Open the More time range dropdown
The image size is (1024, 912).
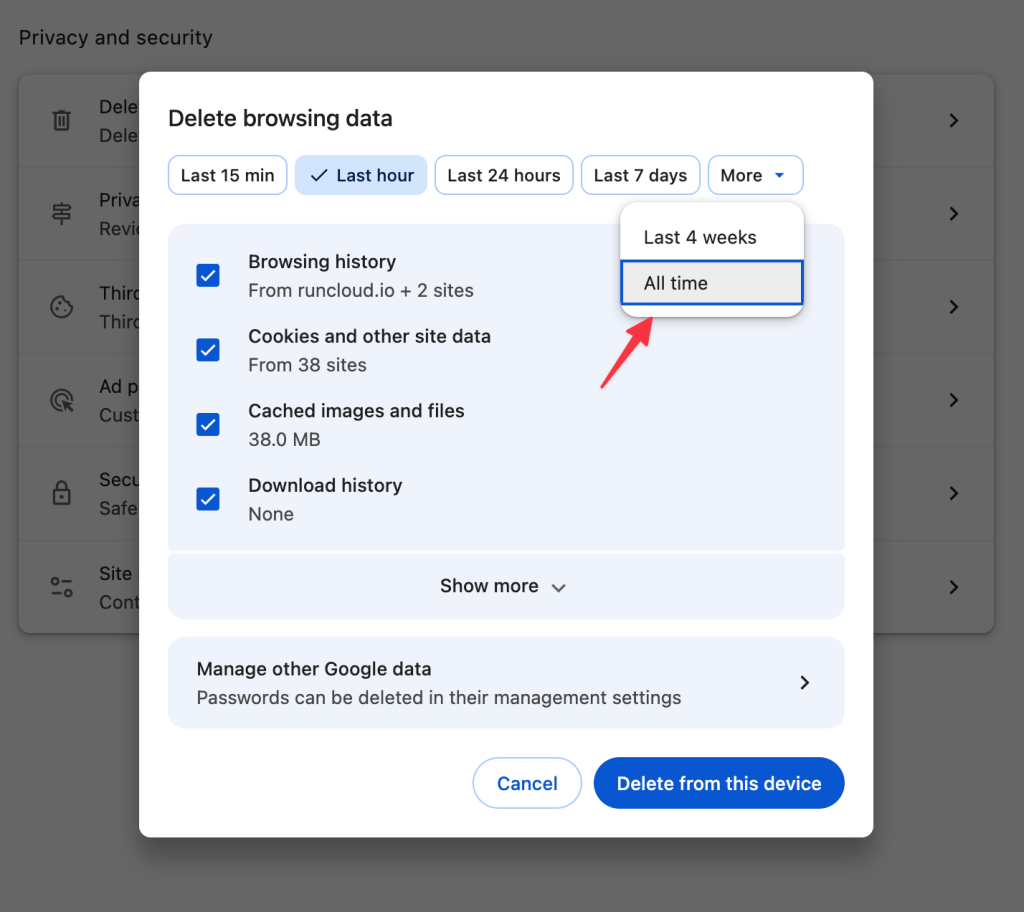click(x=754, y=175)
